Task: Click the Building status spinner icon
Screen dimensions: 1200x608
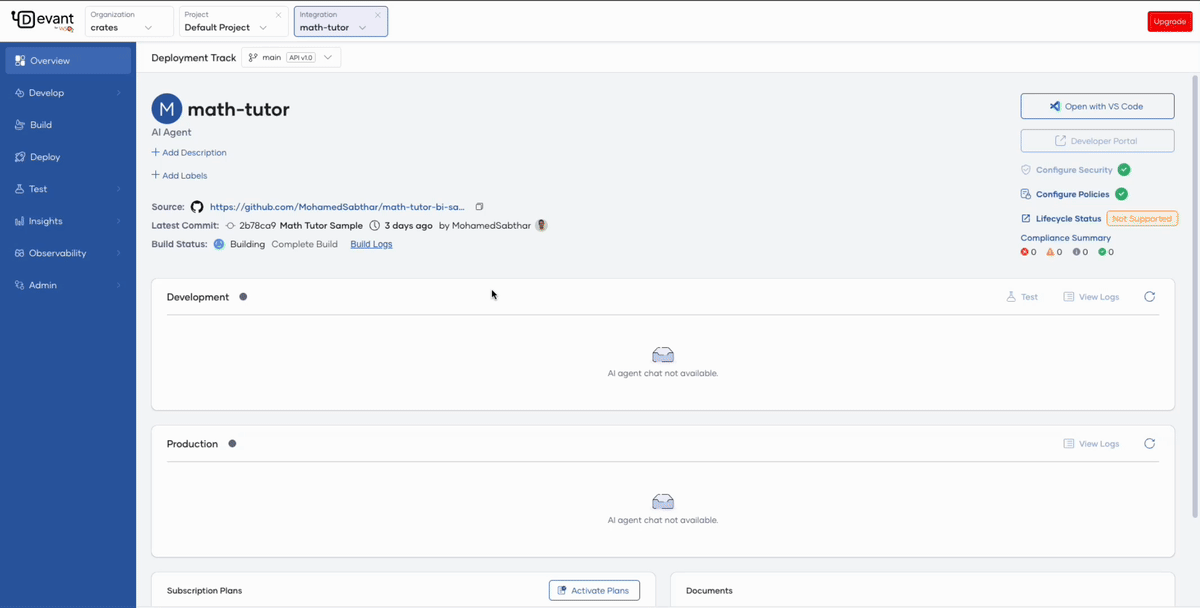Action: click(219, 244)
